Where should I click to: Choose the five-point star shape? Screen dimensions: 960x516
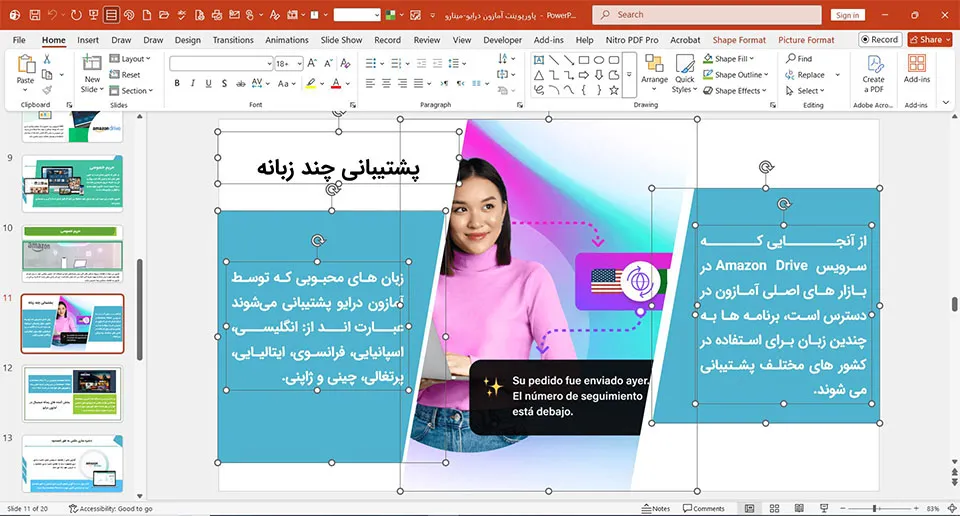tap(613, 91)
